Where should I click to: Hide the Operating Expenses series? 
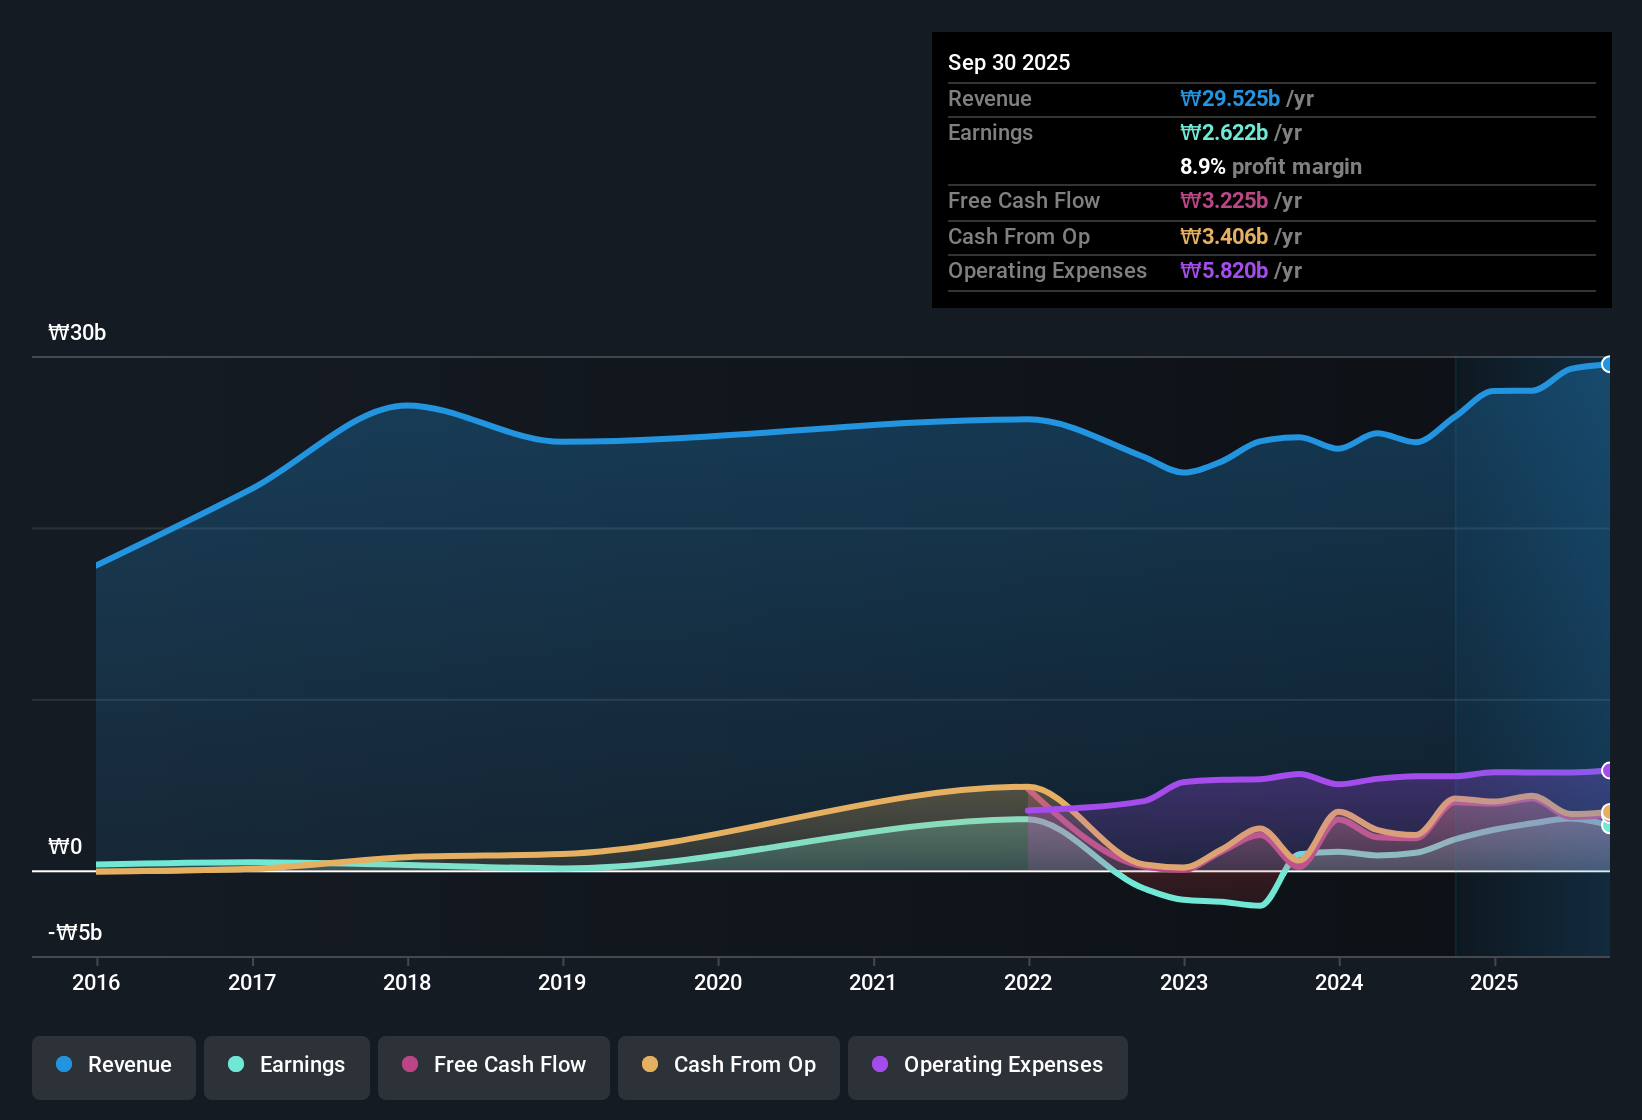(988, 1067)
